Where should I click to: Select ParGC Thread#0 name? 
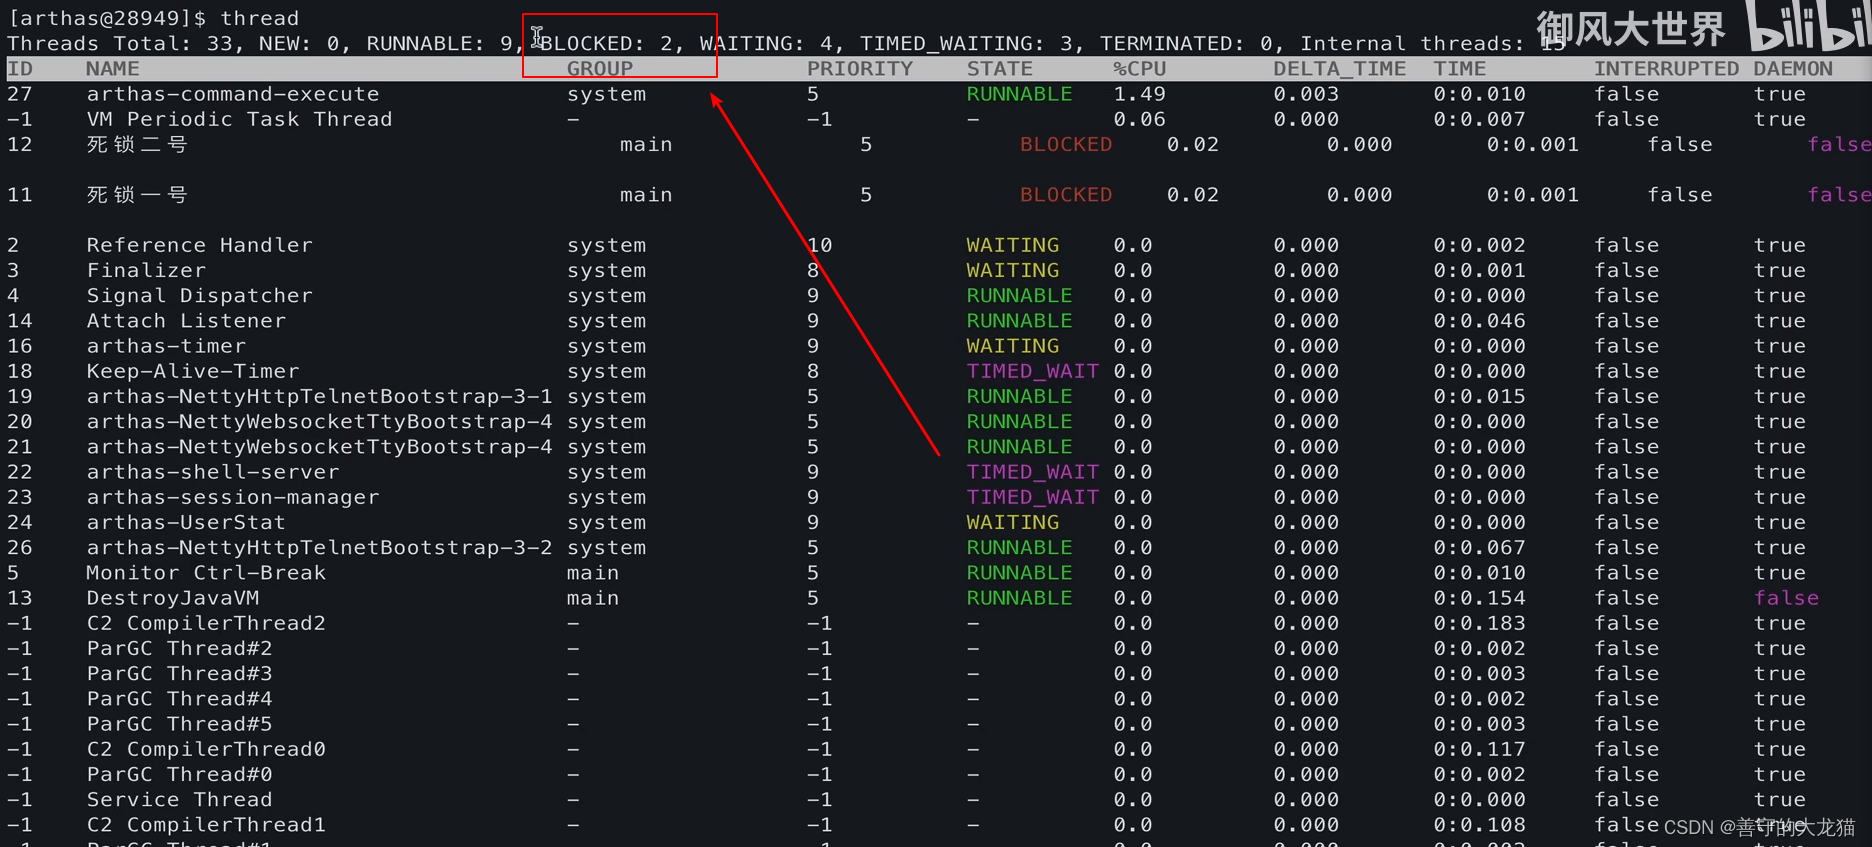(x=180, y=774)
